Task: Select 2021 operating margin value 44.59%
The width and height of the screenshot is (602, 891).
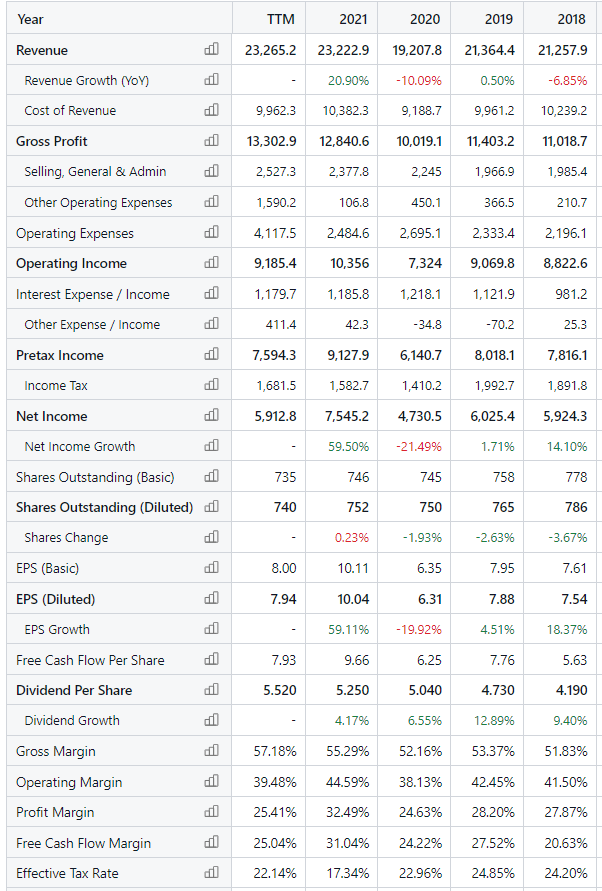Action: tap(348, 782)
